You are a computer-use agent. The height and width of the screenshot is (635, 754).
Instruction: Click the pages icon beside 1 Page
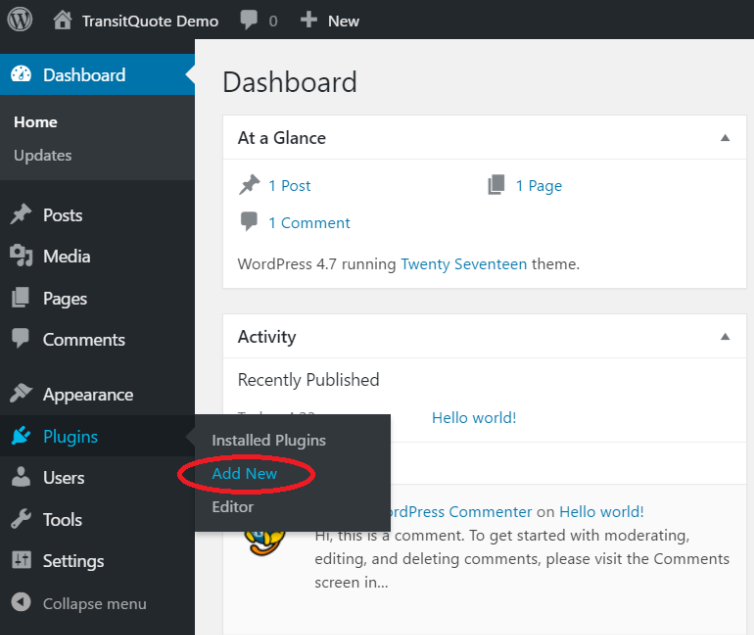click(496, 185)
